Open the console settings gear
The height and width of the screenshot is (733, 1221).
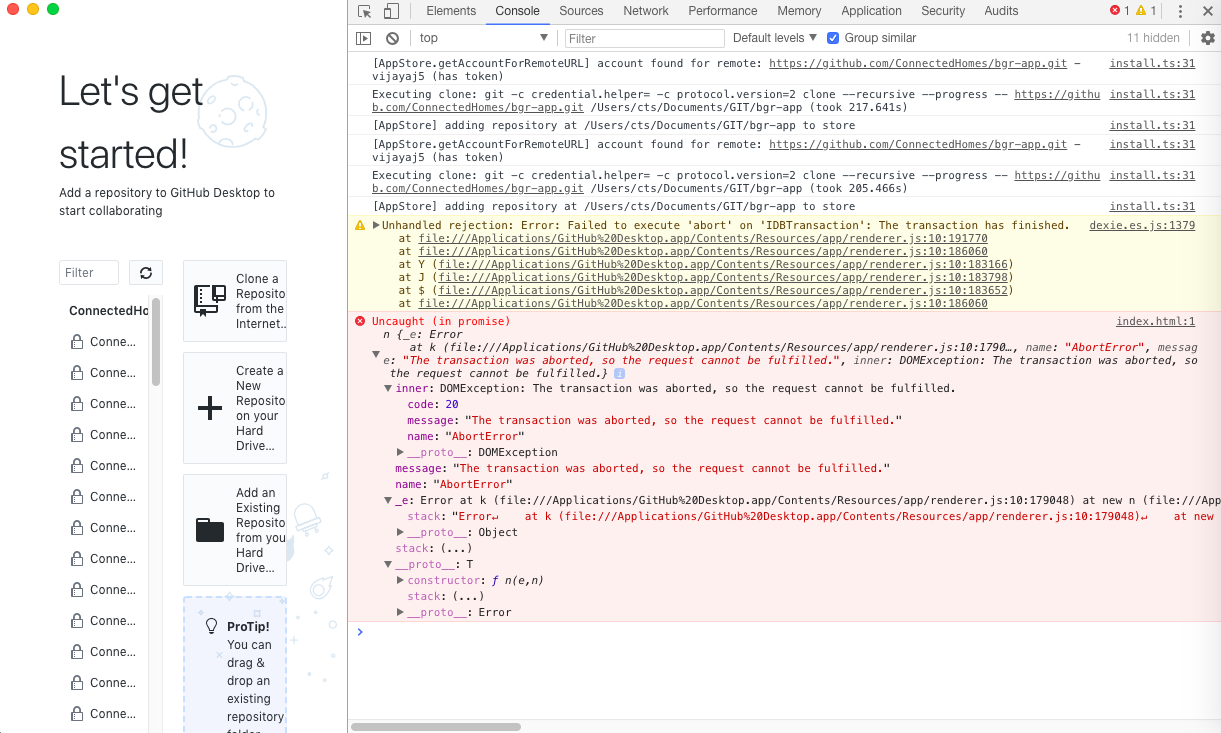1208,37
